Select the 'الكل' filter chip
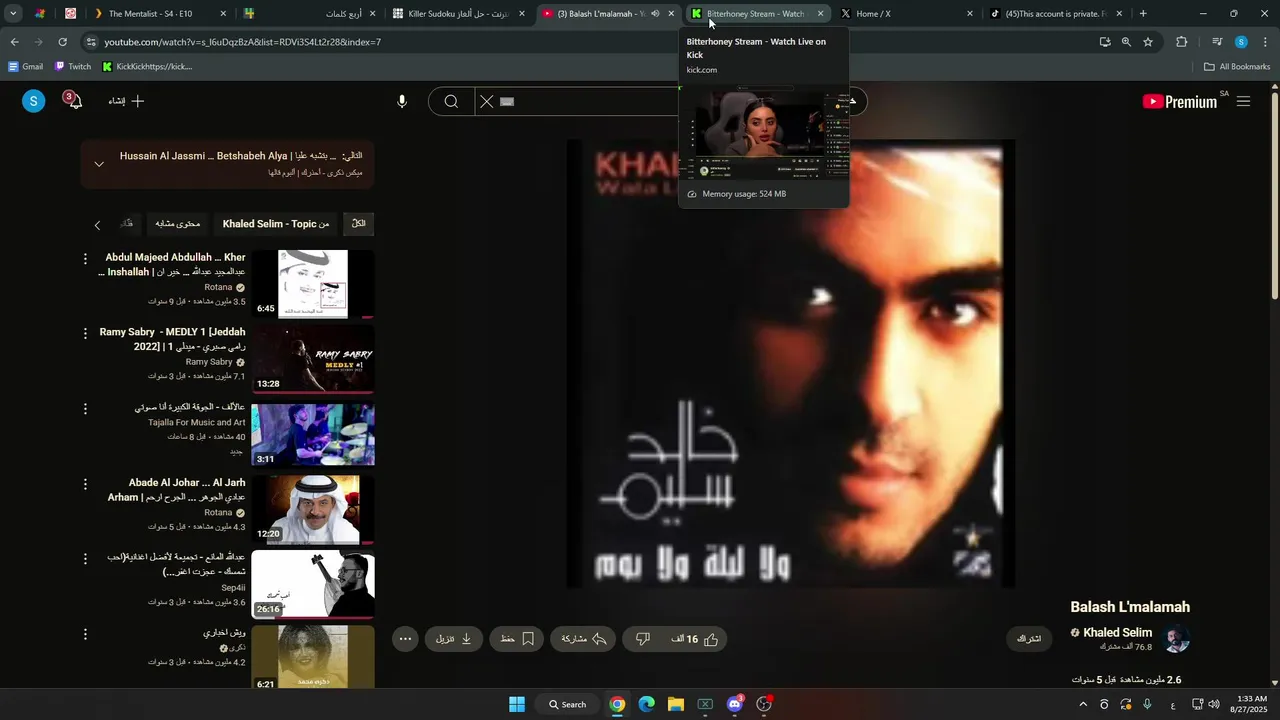1280x720 pixels. click(x=359, y=224)
